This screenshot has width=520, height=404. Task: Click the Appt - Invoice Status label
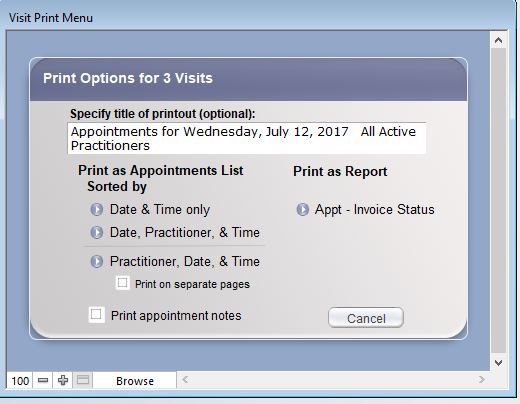point(375,210)
